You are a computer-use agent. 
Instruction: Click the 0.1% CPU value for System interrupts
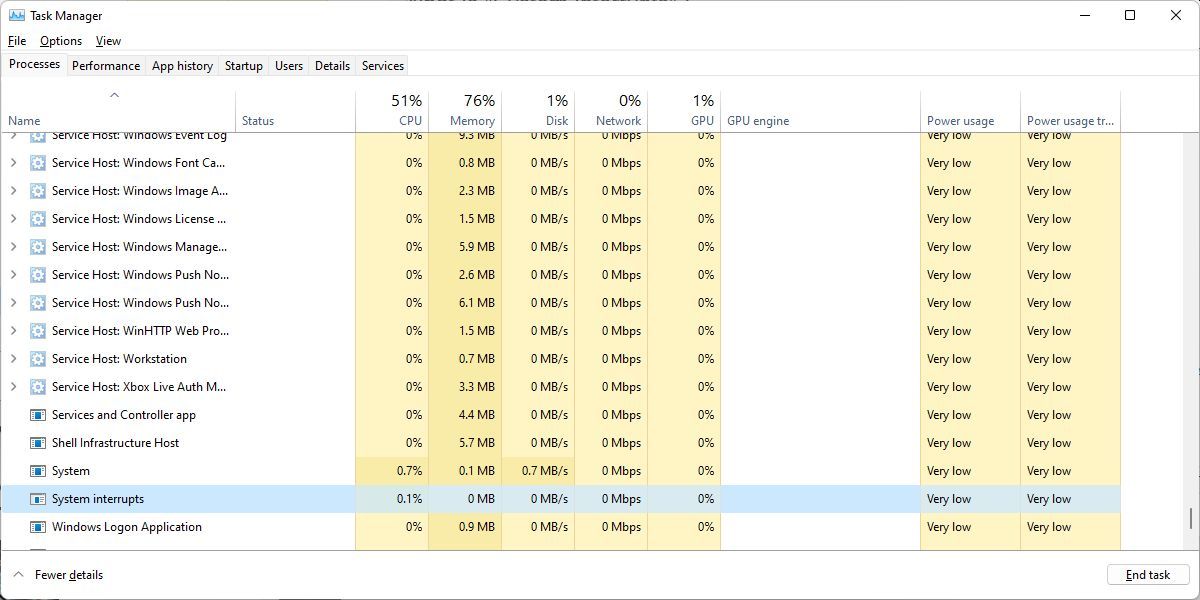click(x=409, y=499)
